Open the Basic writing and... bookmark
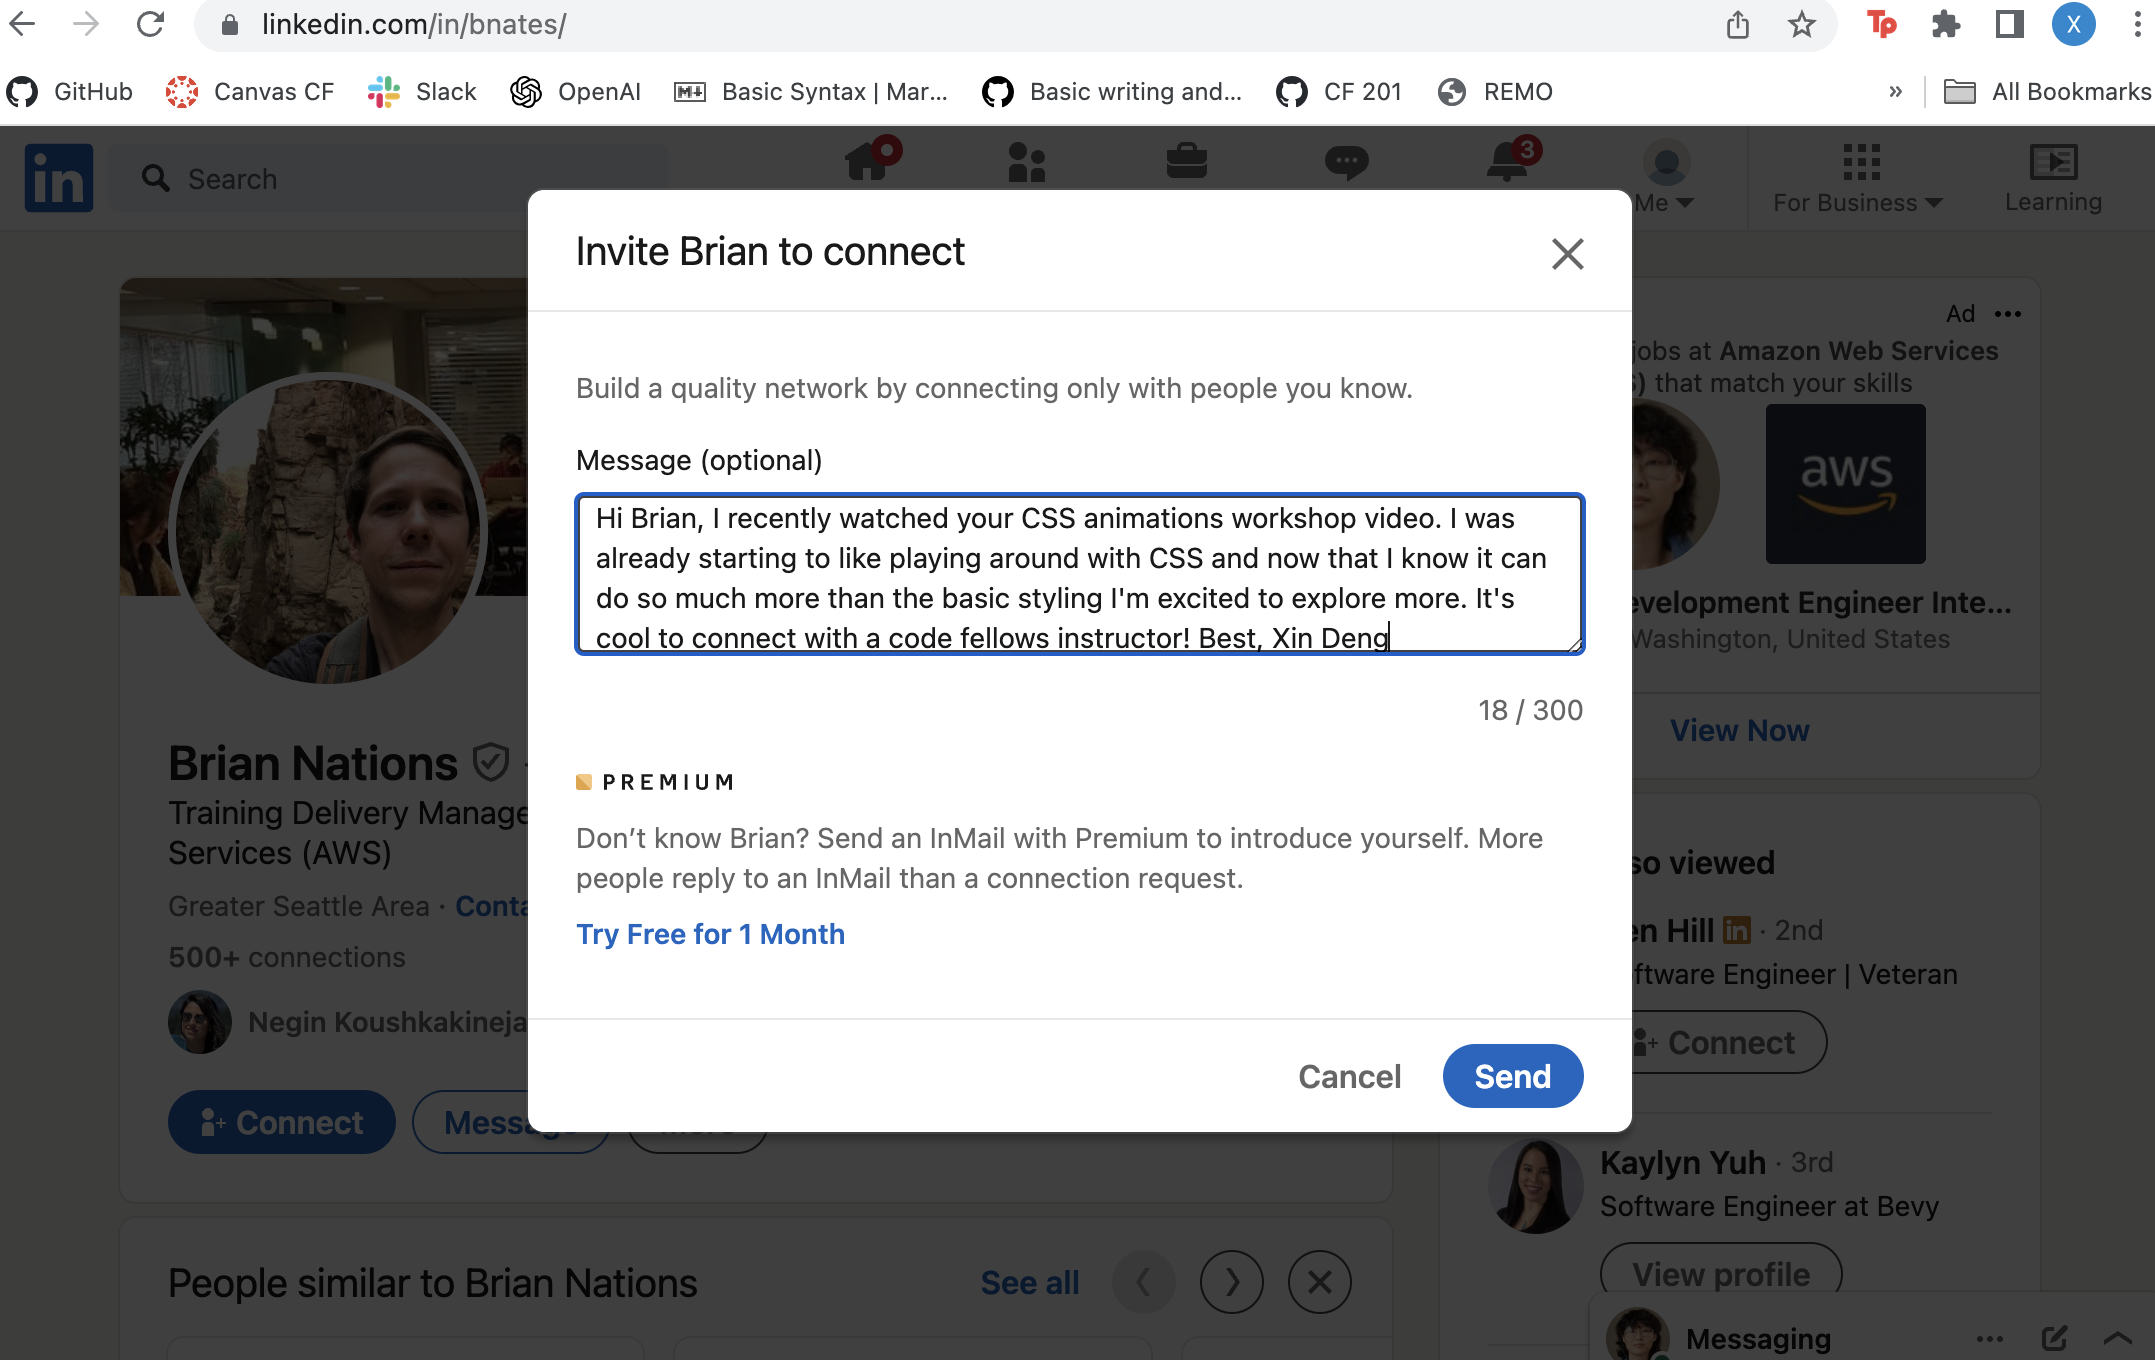Viewport: 2155px width, 1360px height. point(1112,92)
